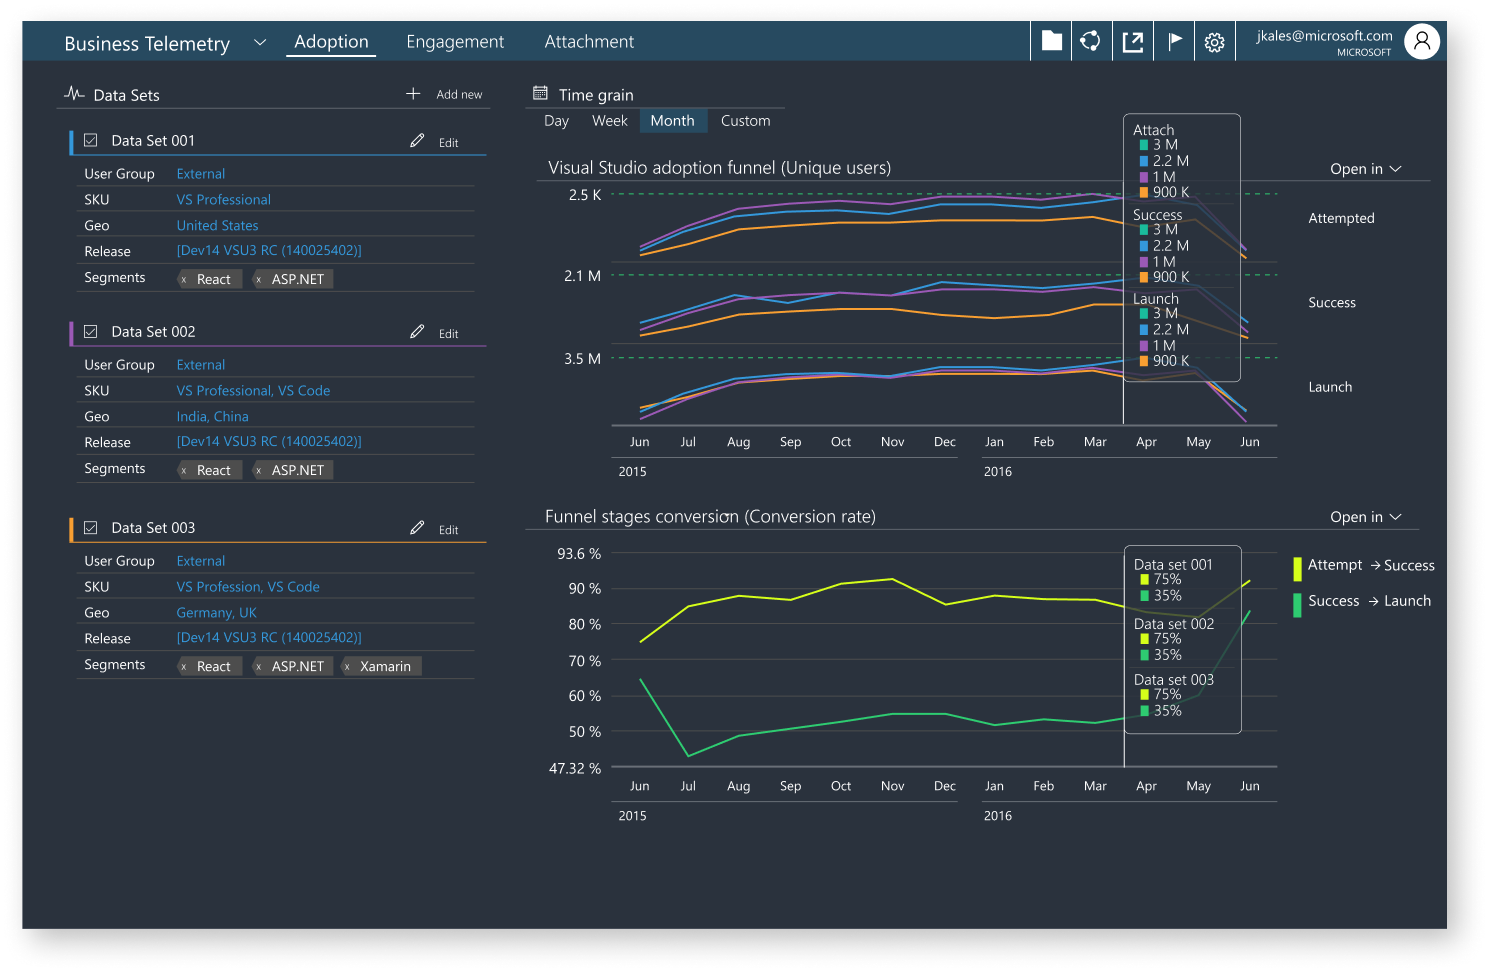Select Week time grain

click(x=610, y=121)
